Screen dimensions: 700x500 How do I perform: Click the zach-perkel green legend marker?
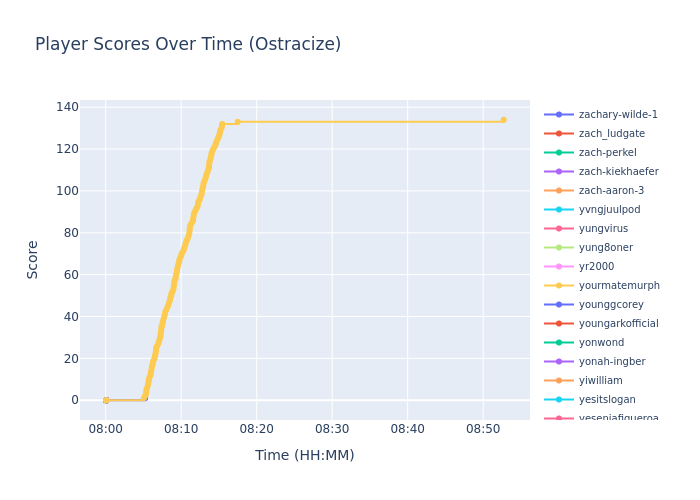tap(559, 153)
